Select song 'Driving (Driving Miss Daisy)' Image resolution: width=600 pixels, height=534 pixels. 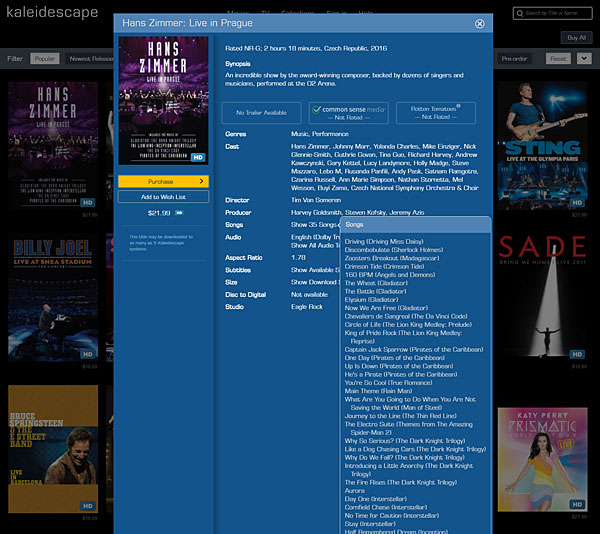[384, 241]
